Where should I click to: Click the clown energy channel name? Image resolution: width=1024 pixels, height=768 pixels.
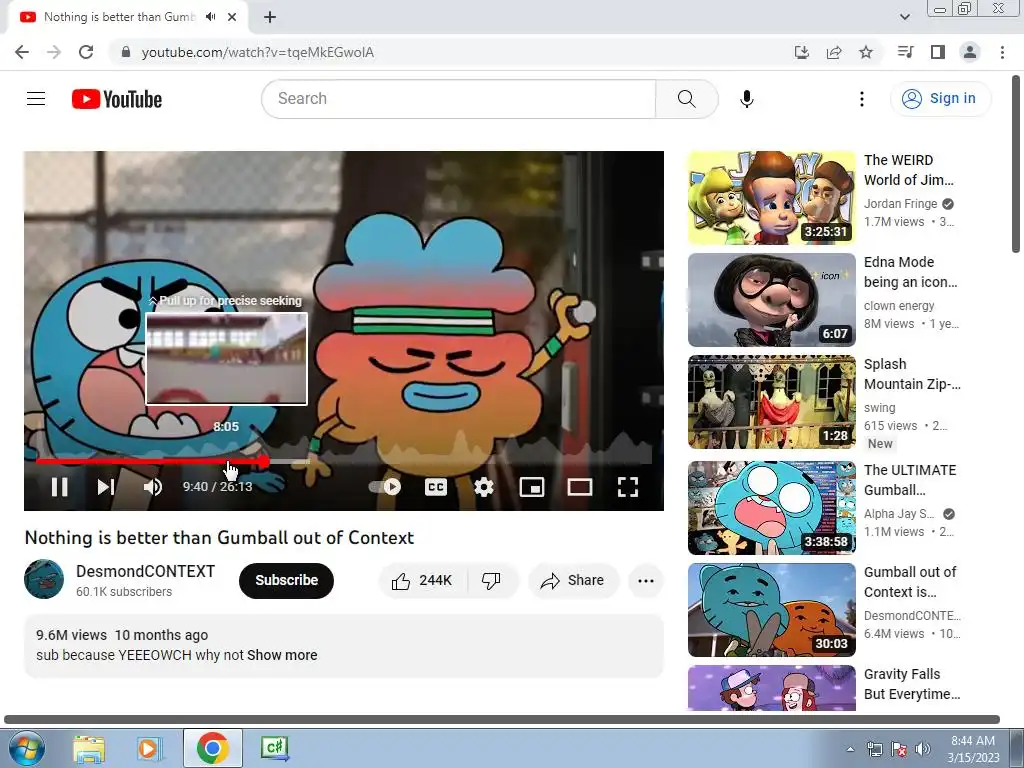[899, 306]
